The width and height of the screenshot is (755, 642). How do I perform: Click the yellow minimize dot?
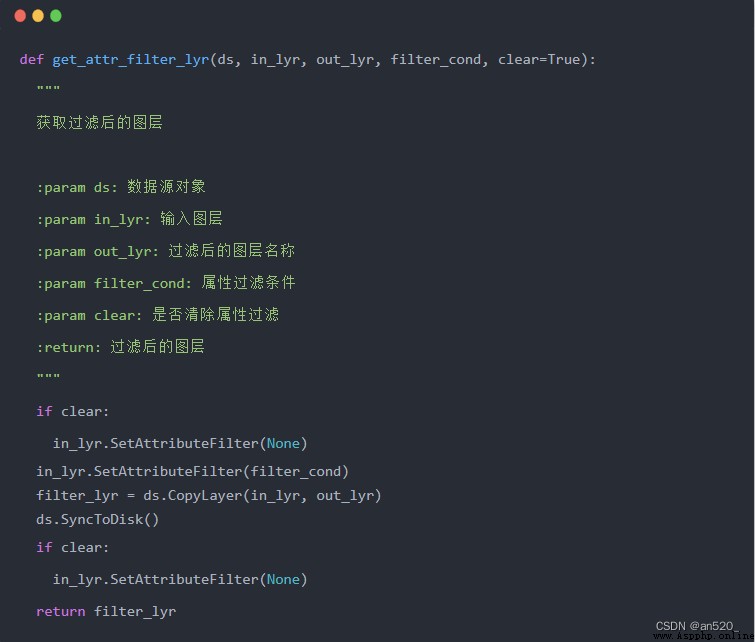pyautogui.click(x=38, y=16)
